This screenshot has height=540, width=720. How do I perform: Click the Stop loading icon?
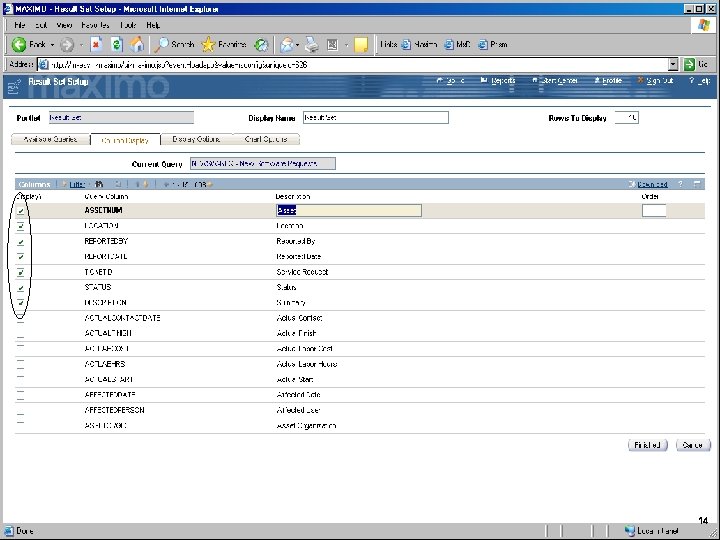coord(96,45)
